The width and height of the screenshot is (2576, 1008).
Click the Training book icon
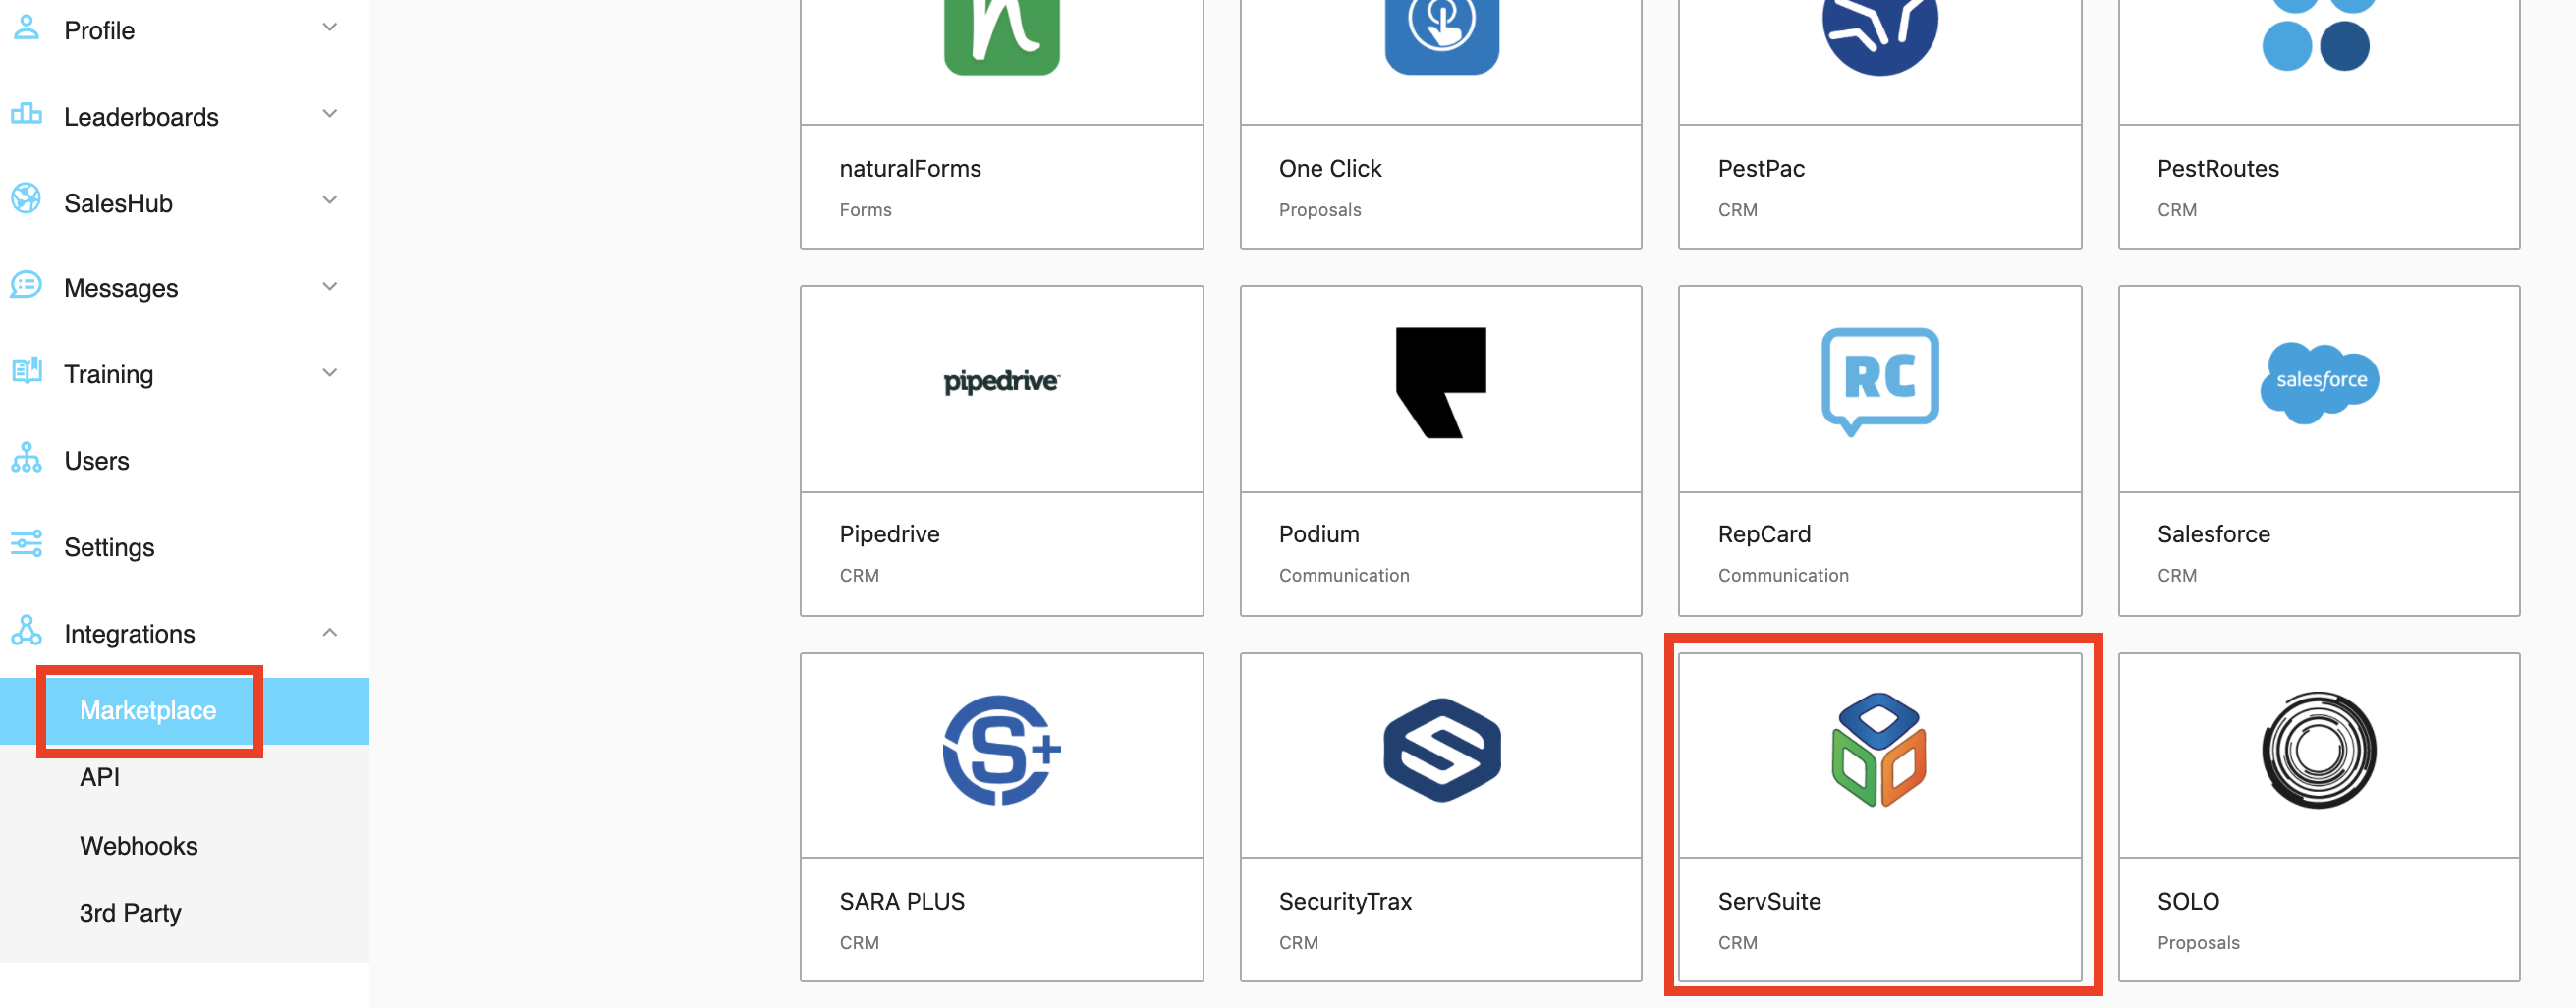click(26, 372)
